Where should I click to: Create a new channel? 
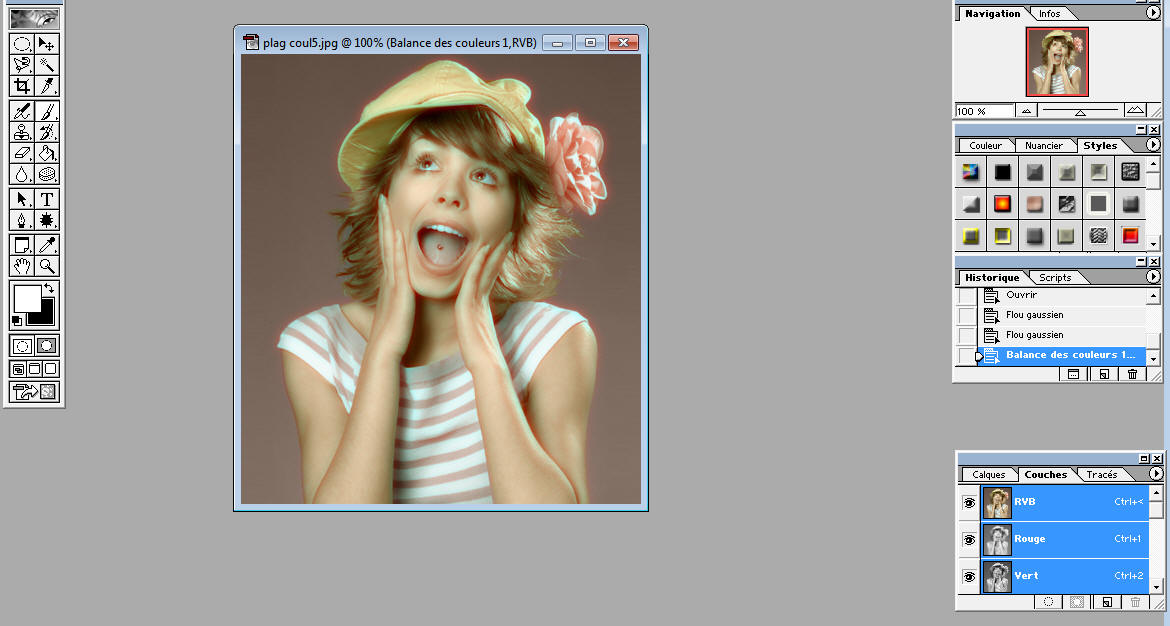click(x=1107, y=602)
